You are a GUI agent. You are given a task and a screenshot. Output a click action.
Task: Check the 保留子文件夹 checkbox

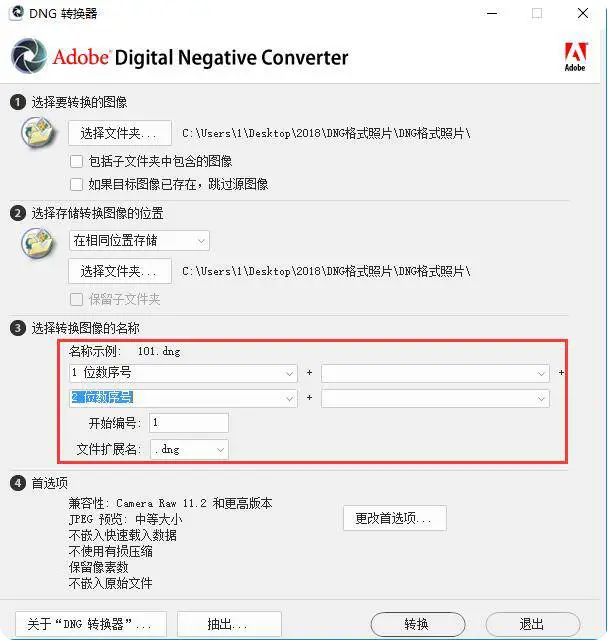pos(76,299)
